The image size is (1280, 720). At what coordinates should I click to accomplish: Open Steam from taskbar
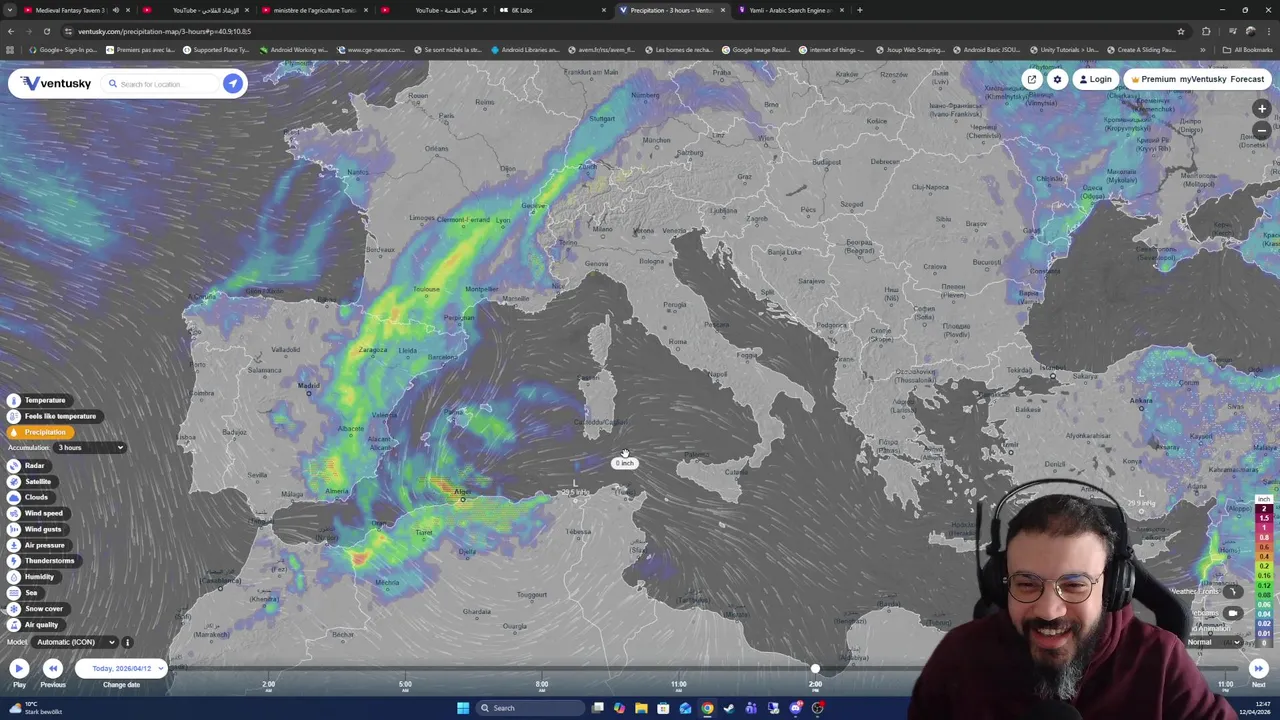(729, 708)
